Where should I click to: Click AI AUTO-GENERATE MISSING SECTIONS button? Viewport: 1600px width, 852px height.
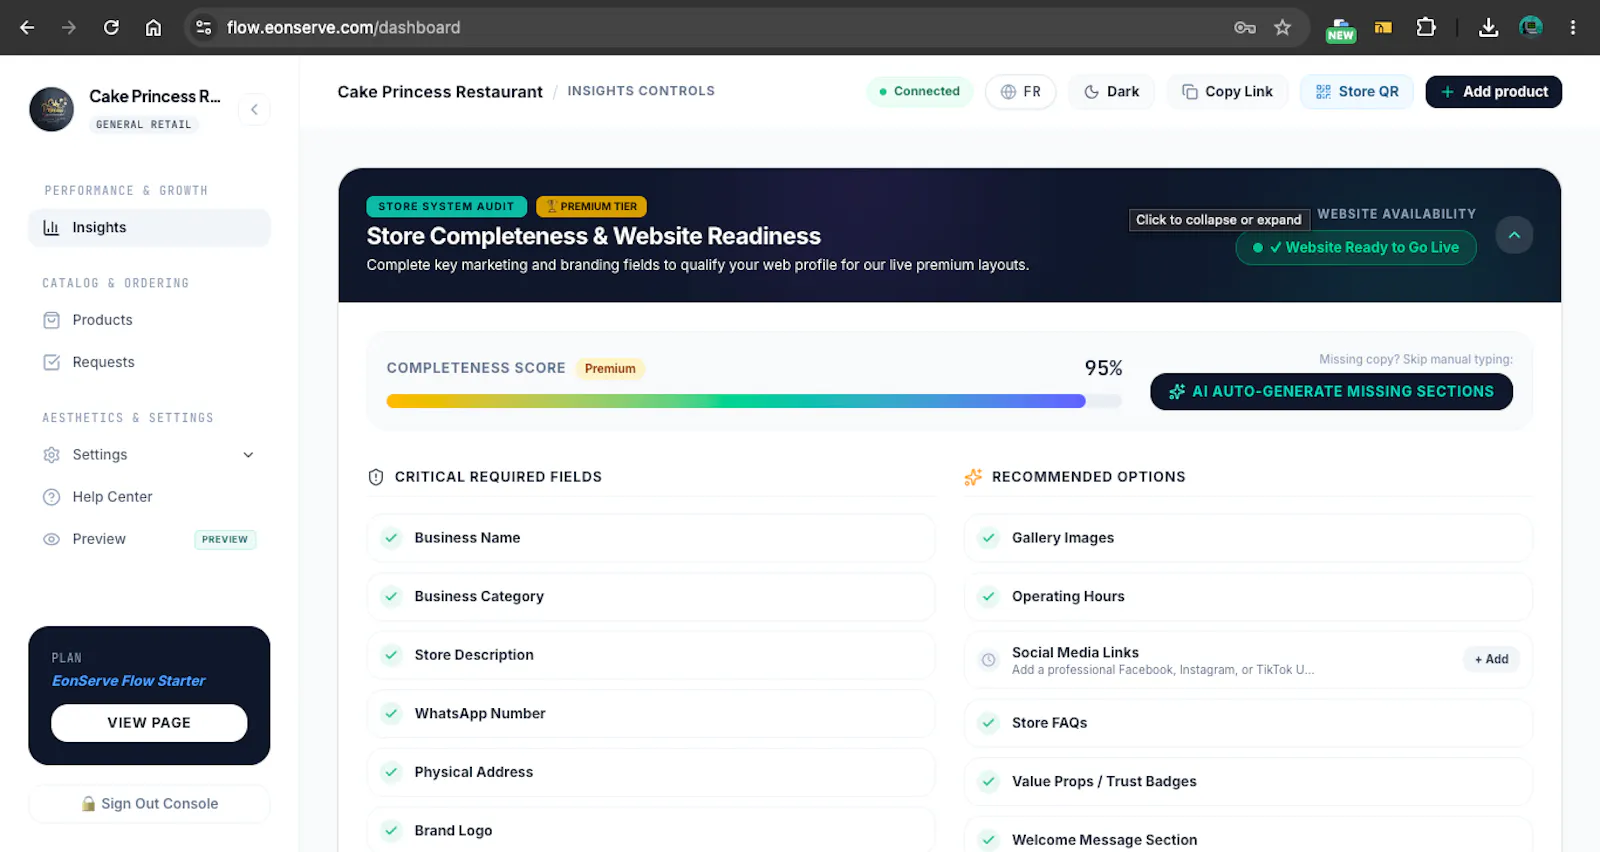click(1331, 392)
